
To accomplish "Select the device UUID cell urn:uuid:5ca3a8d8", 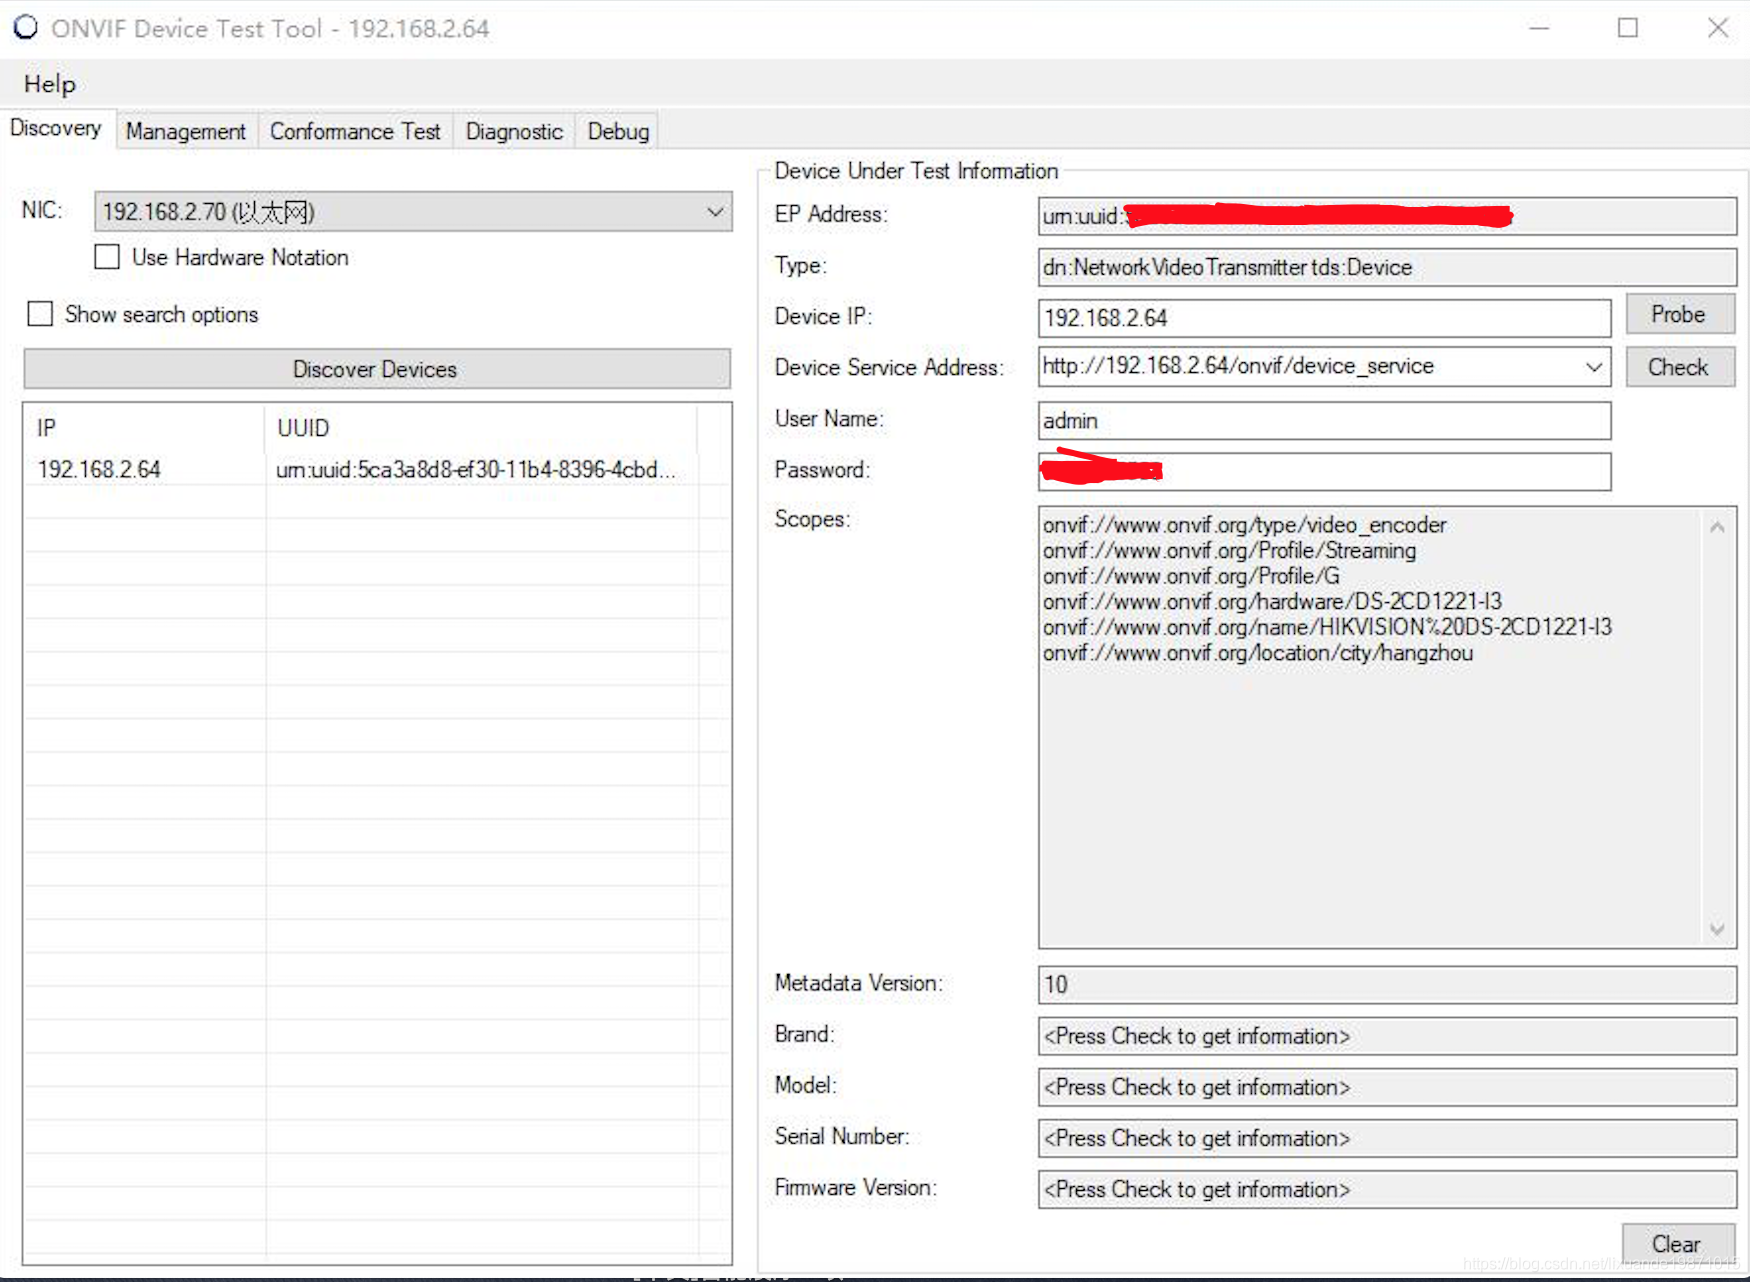I will tap(476, 469).
